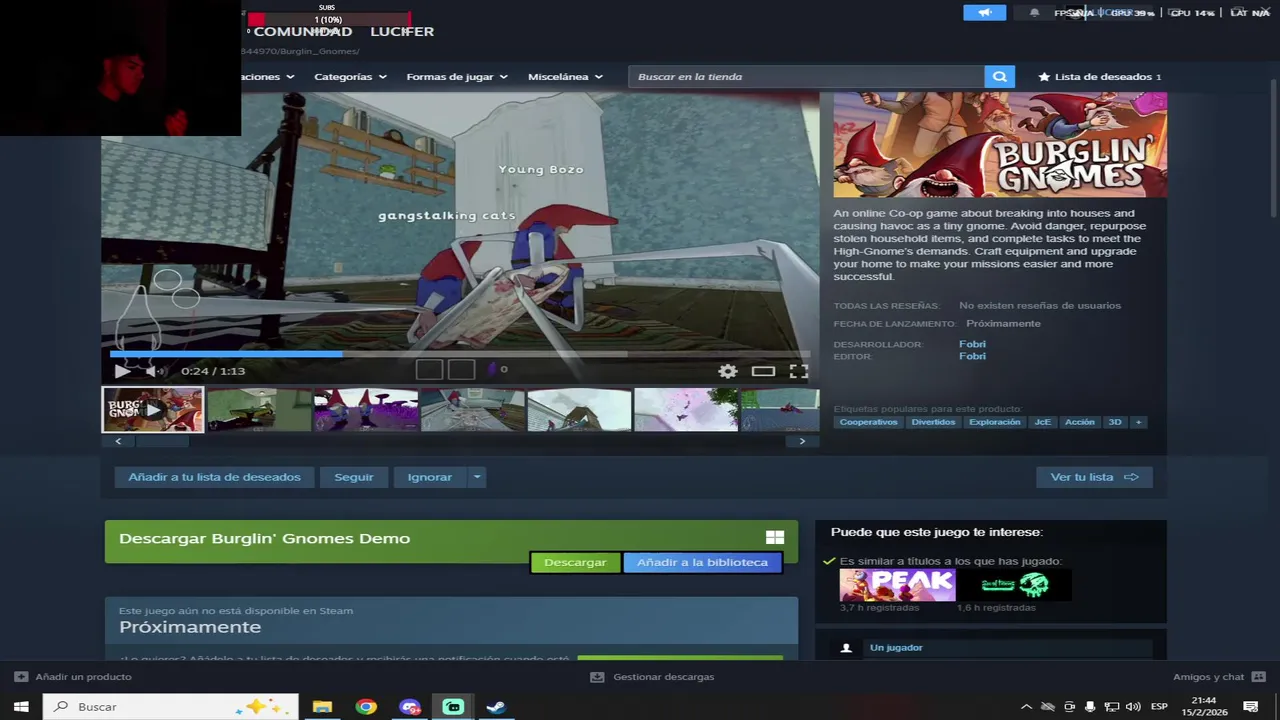Viewport: 1280px width, 720px height.
Task: Open the green streaming app on taskbar
Action: 453,707
